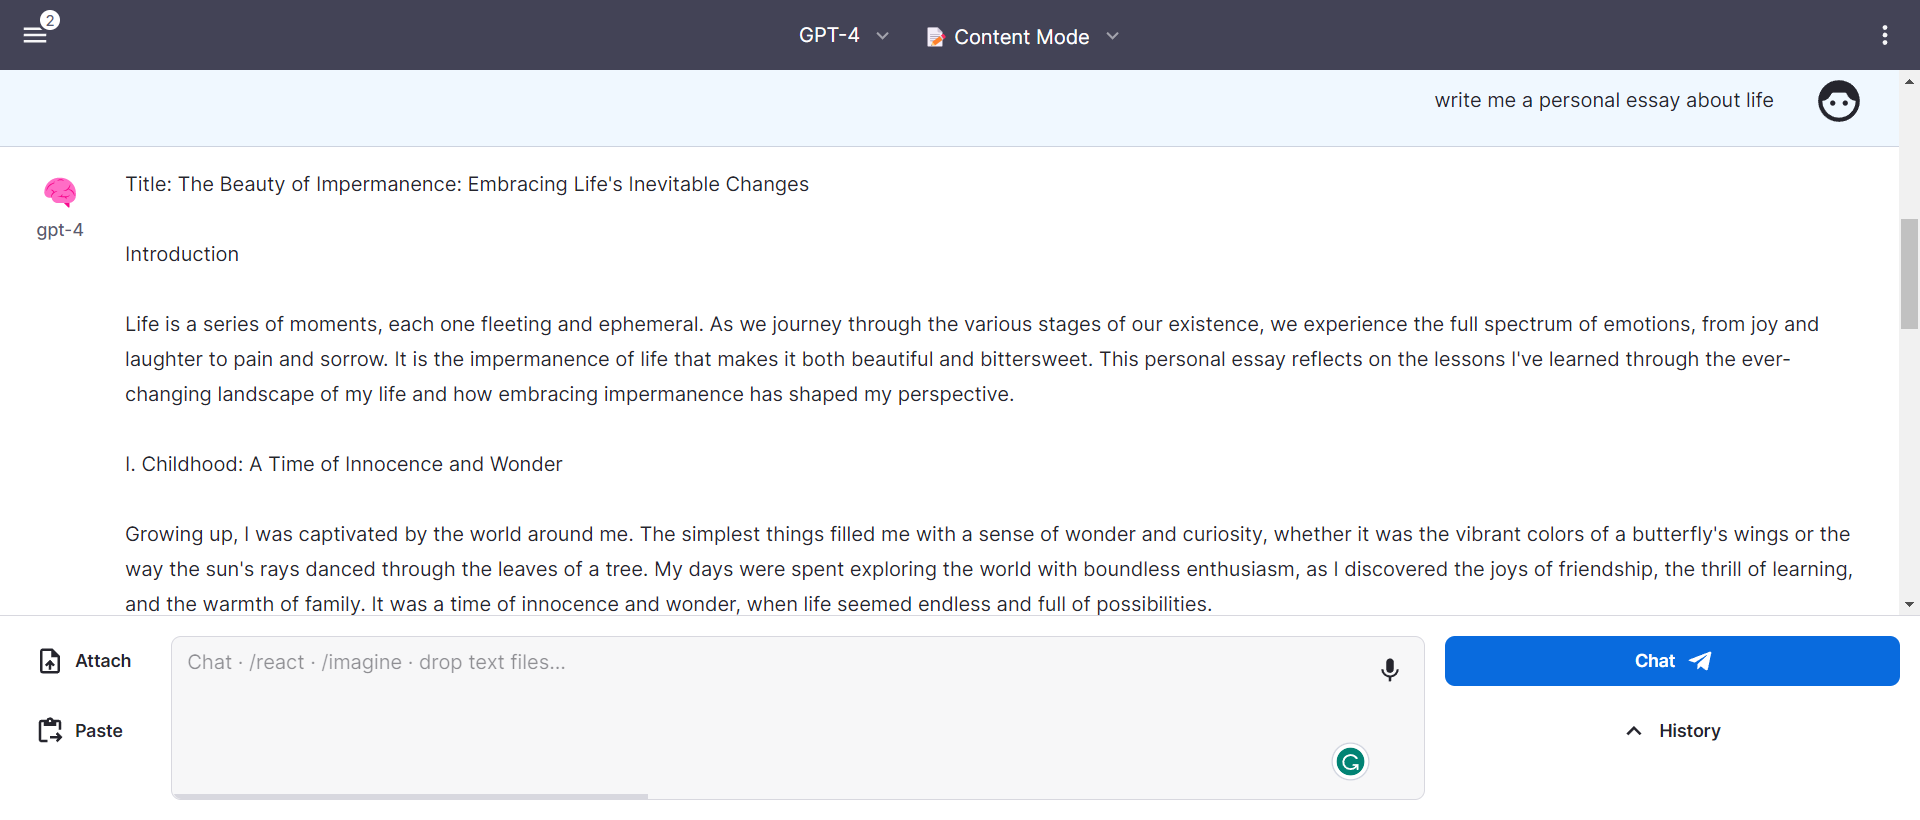The height and width of the screenshot is (820, 1920).
Task: Click the Content Mode document icon
Action: pyautogui.click(x=935, y=37)
